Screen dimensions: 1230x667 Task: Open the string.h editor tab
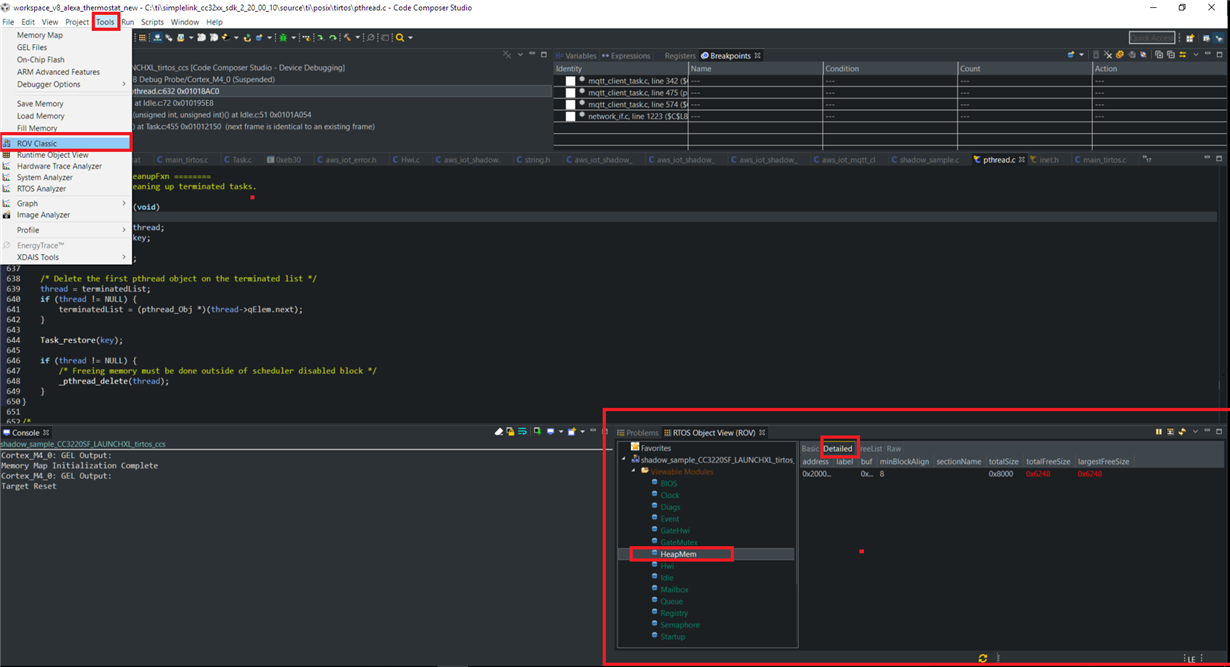tap(532, 160)
